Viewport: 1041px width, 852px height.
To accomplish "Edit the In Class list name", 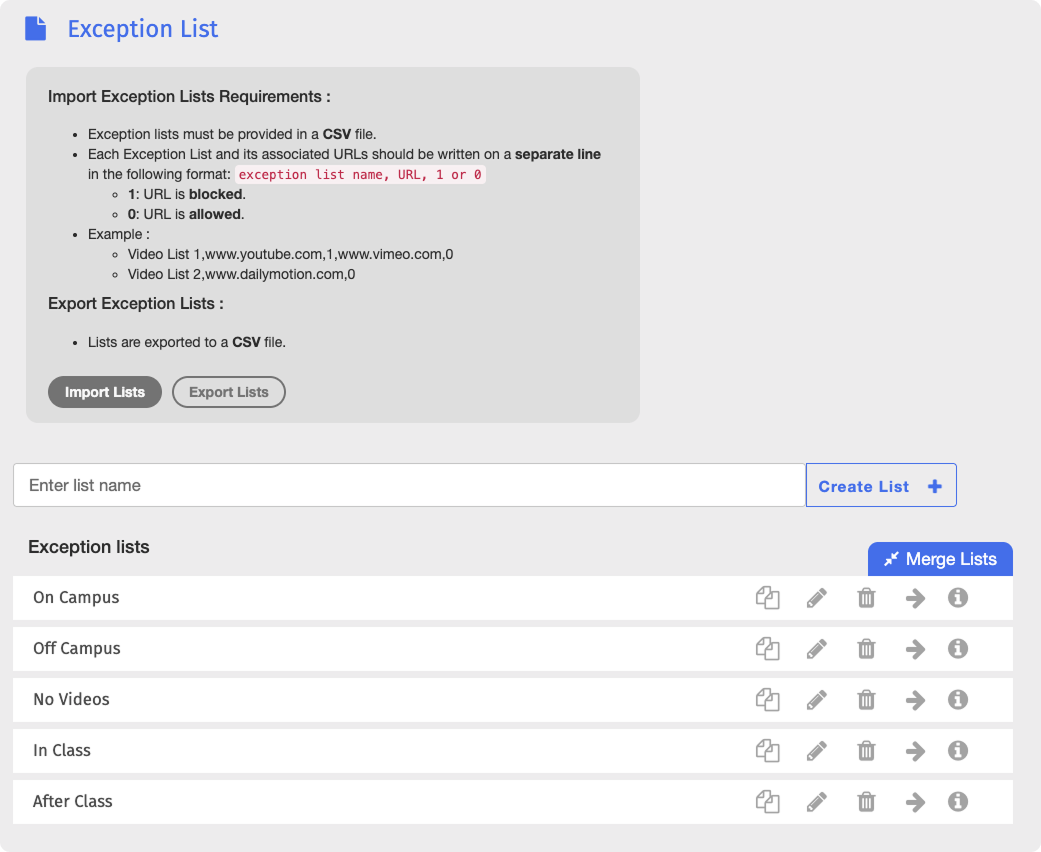I will point(817,750).
